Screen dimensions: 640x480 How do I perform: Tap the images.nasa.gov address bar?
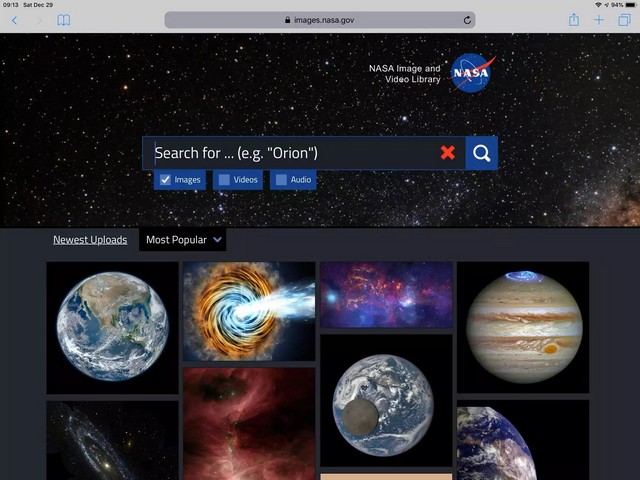coord(320,20)
